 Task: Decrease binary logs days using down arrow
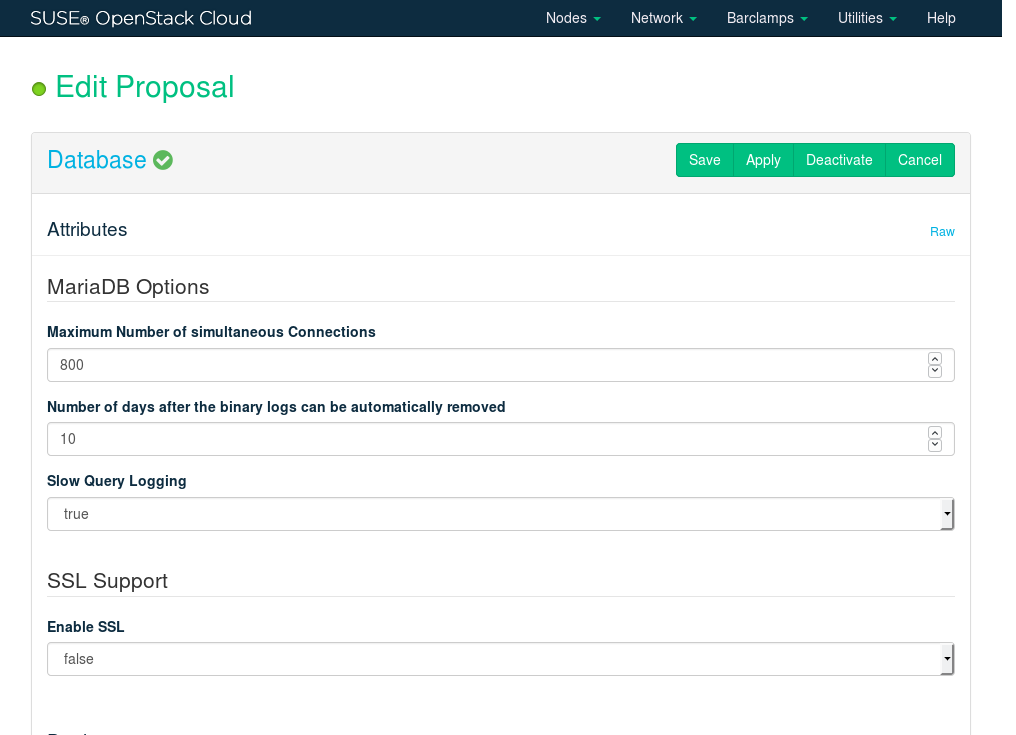[935, 446]
